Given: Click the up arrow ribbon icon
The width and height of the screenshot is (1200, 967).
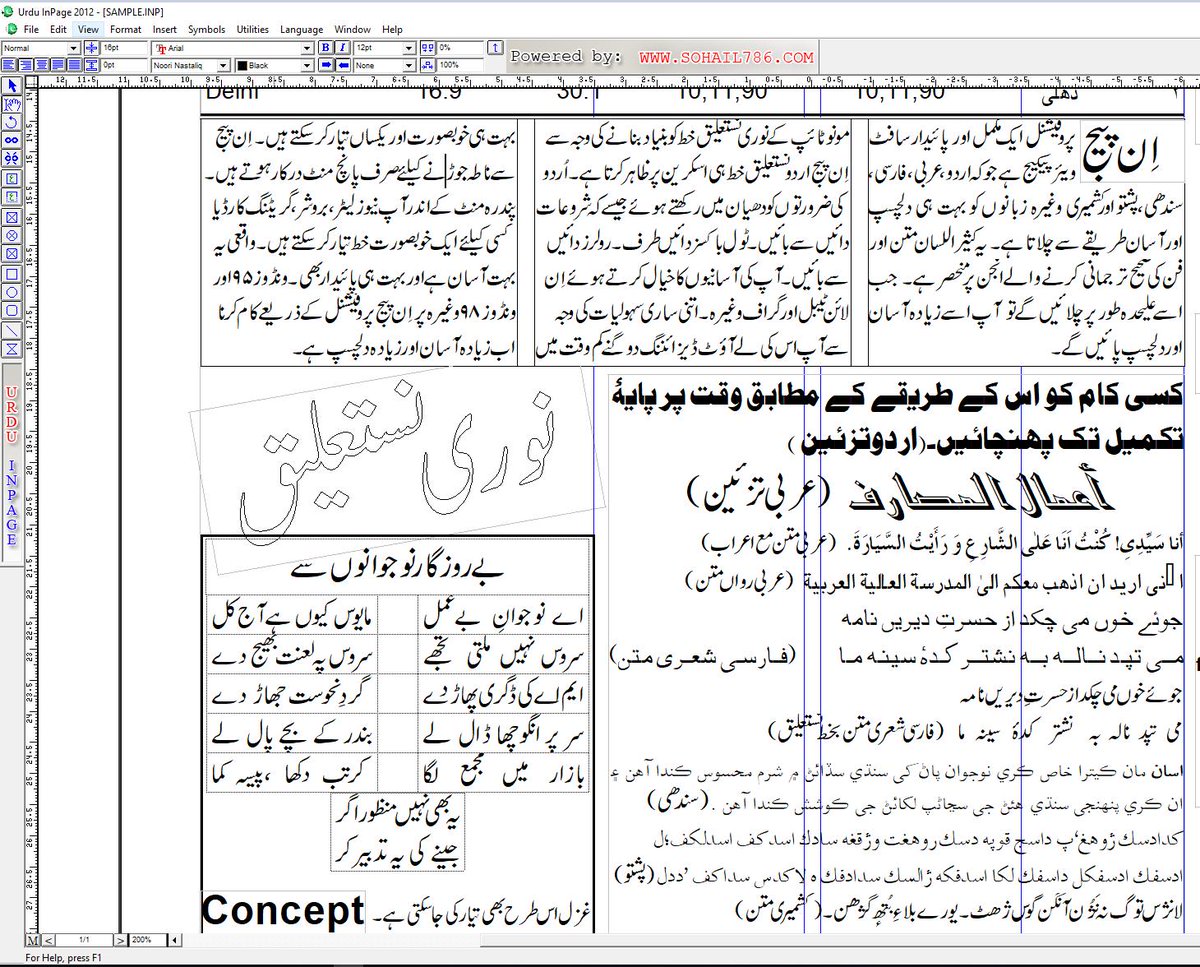Looking at the screenshot, I should coord(494,47).
